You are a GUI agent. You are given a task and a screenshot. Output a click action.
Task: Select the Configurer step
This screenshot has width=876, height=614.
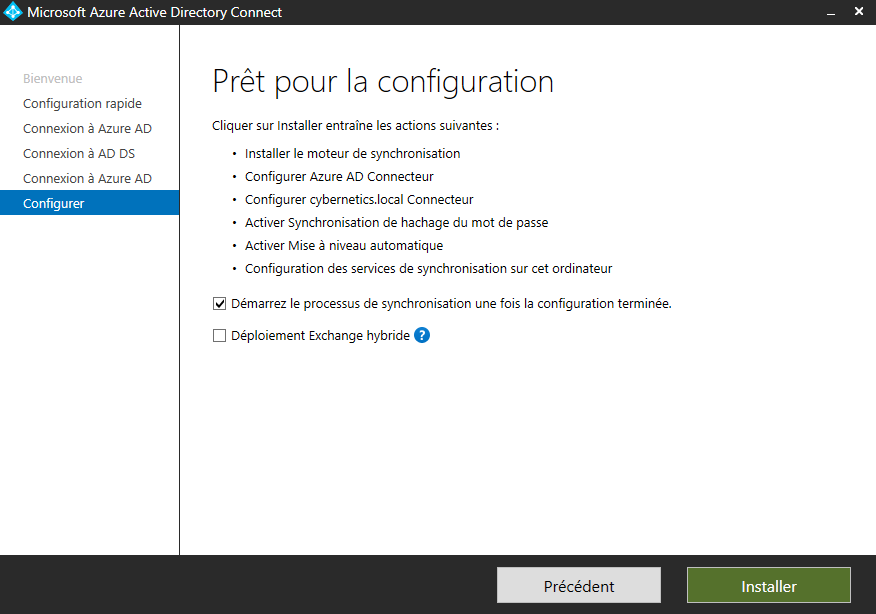click(x=89, y=203)
